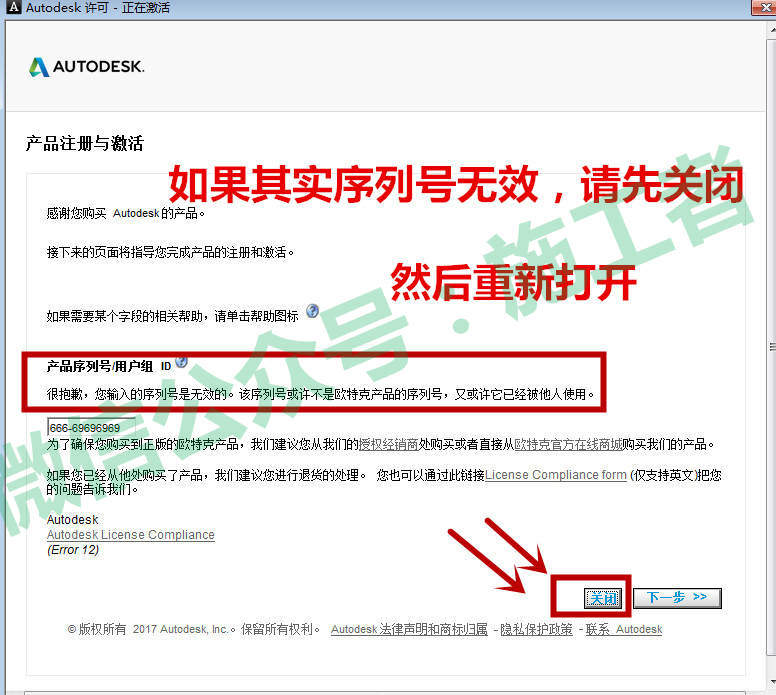The width and height of the screenshot is (776, 695).
Task: Open the 授权经销商 link
Action: point(388,445)
